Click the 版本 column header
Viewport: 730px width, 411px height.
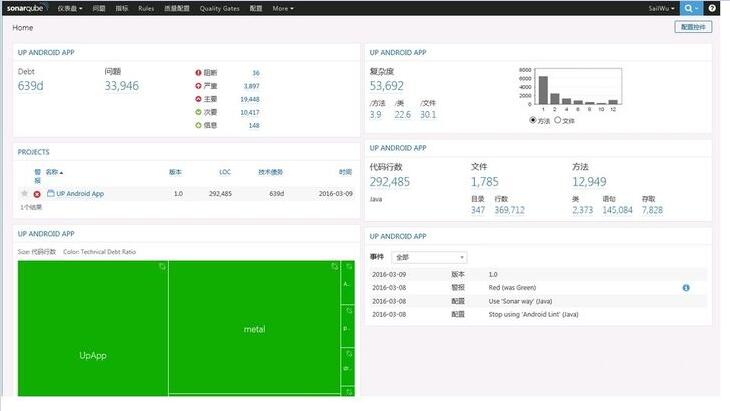pyautogui.click(x=175, y=172)
